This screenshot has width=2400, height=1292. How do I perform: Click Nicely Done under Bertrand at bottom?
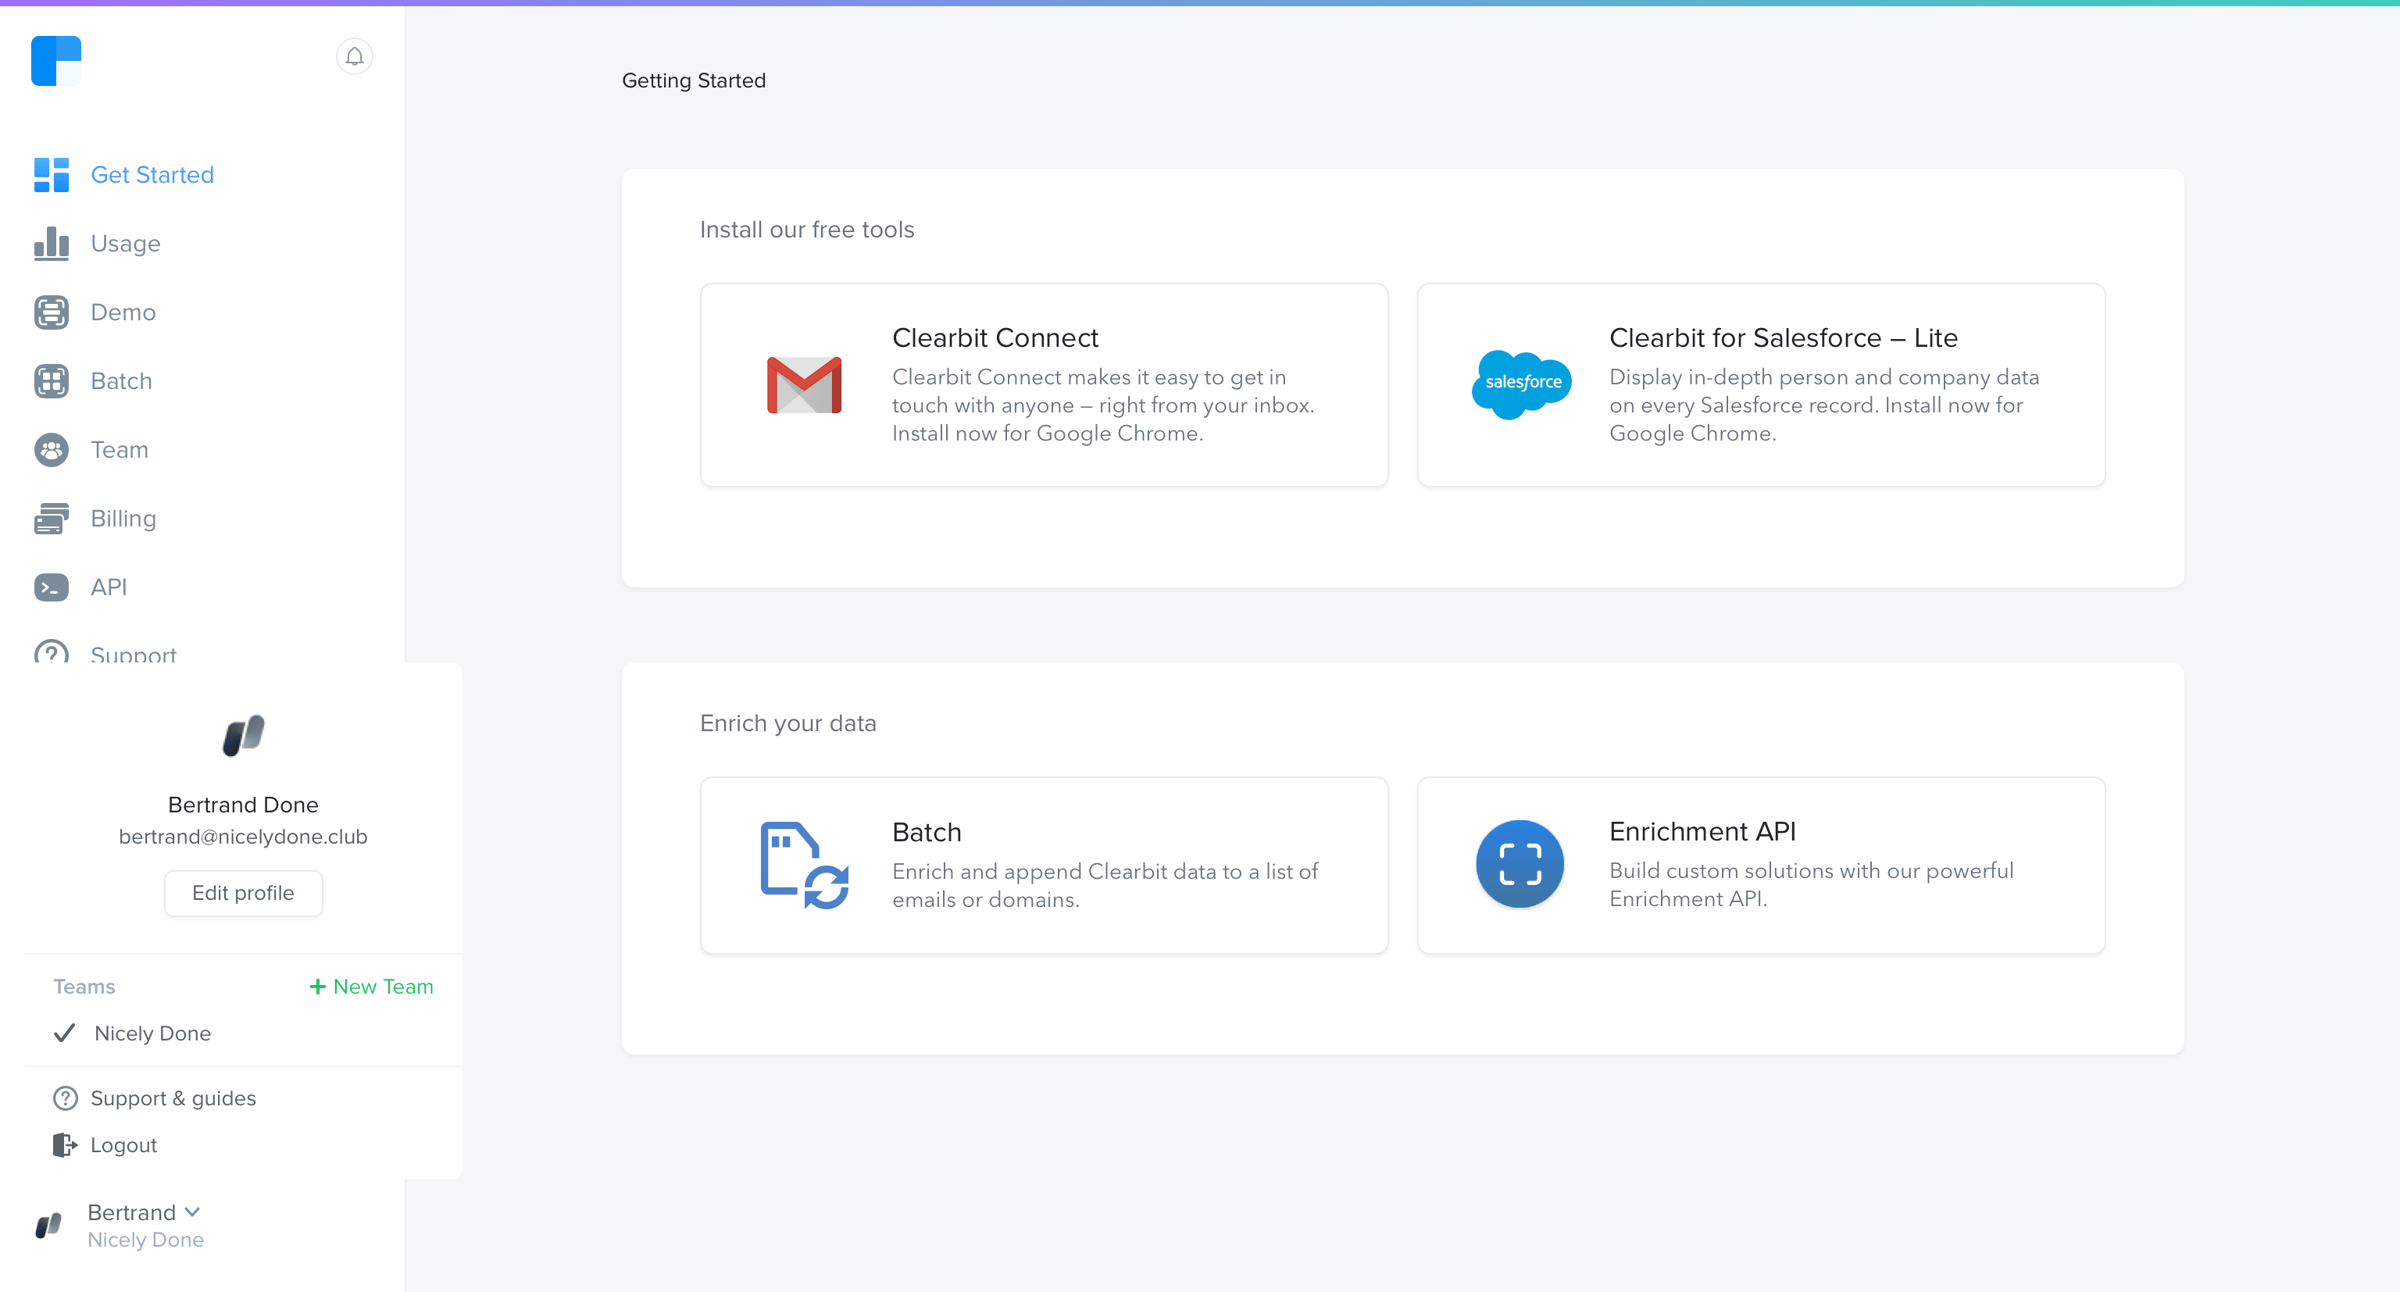click(145, 1240)
